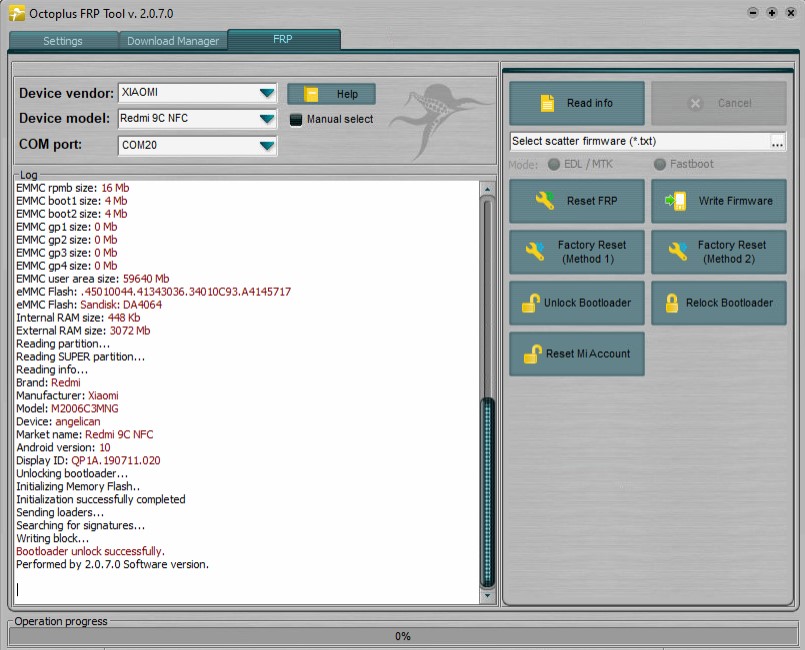Image resolution: width=805 pixels, height=650 pixels.
Task: Click log line 'Android version: 10'
Action: [x=63, y=448]
